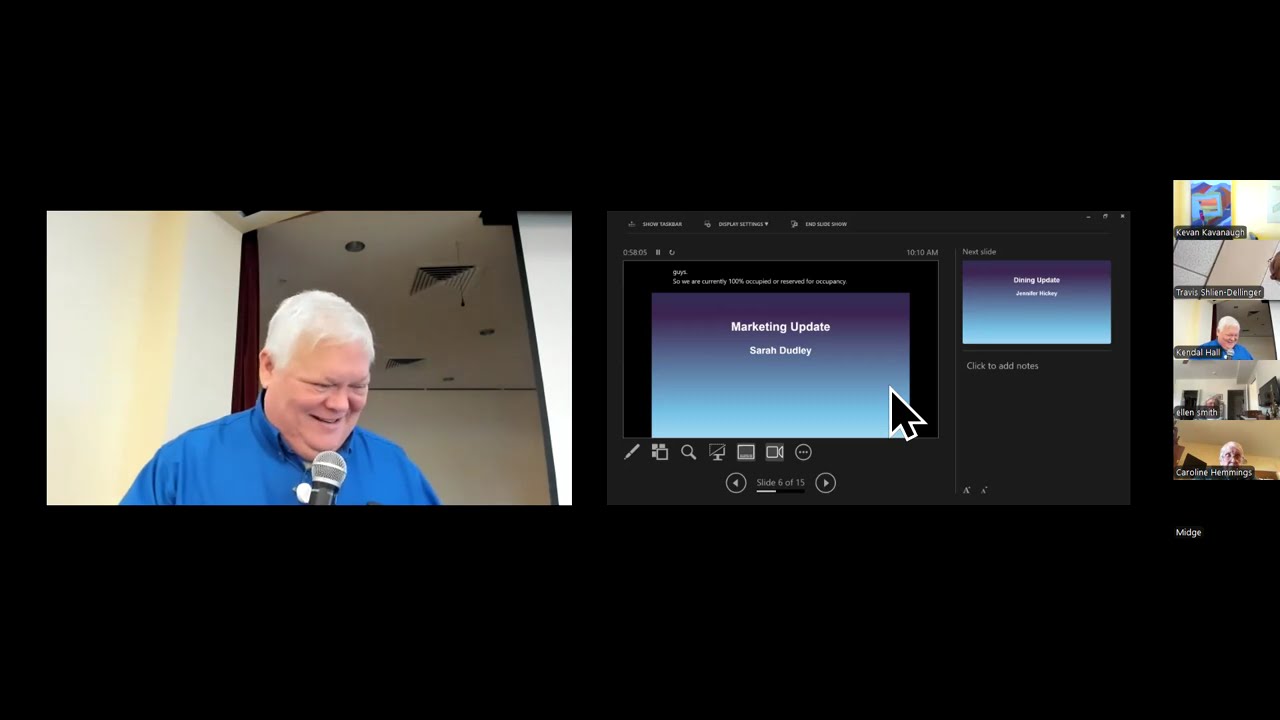Screen dimensions: 1280x720
Task: Open the Display Settings dropdown
Action: [x=736, y=224]
